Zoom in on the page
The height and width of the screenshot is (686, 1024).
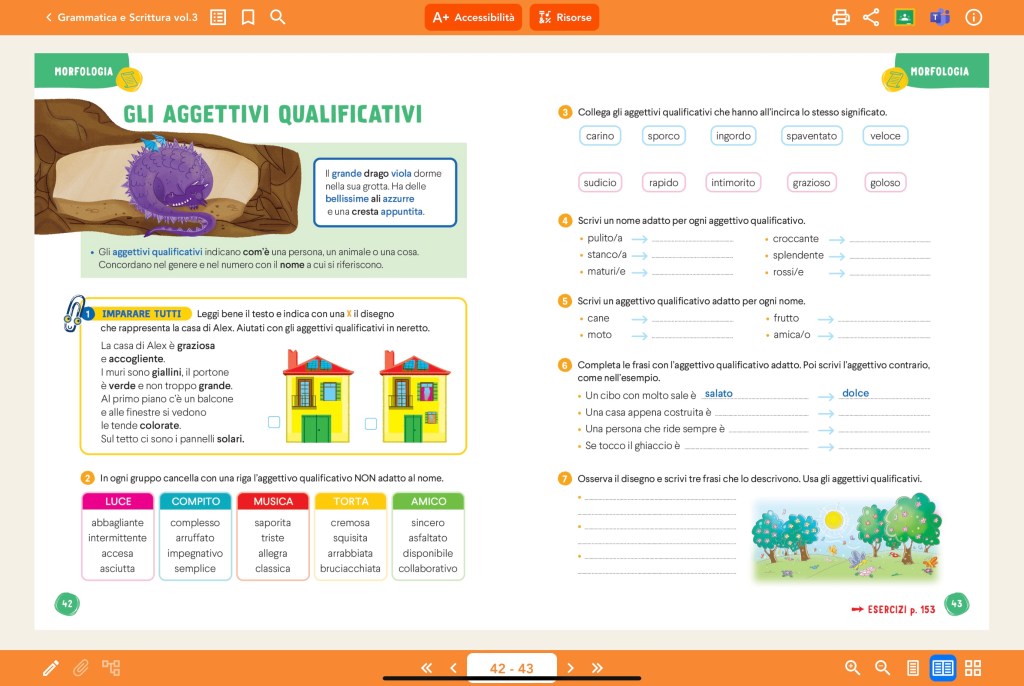[853, 668]
